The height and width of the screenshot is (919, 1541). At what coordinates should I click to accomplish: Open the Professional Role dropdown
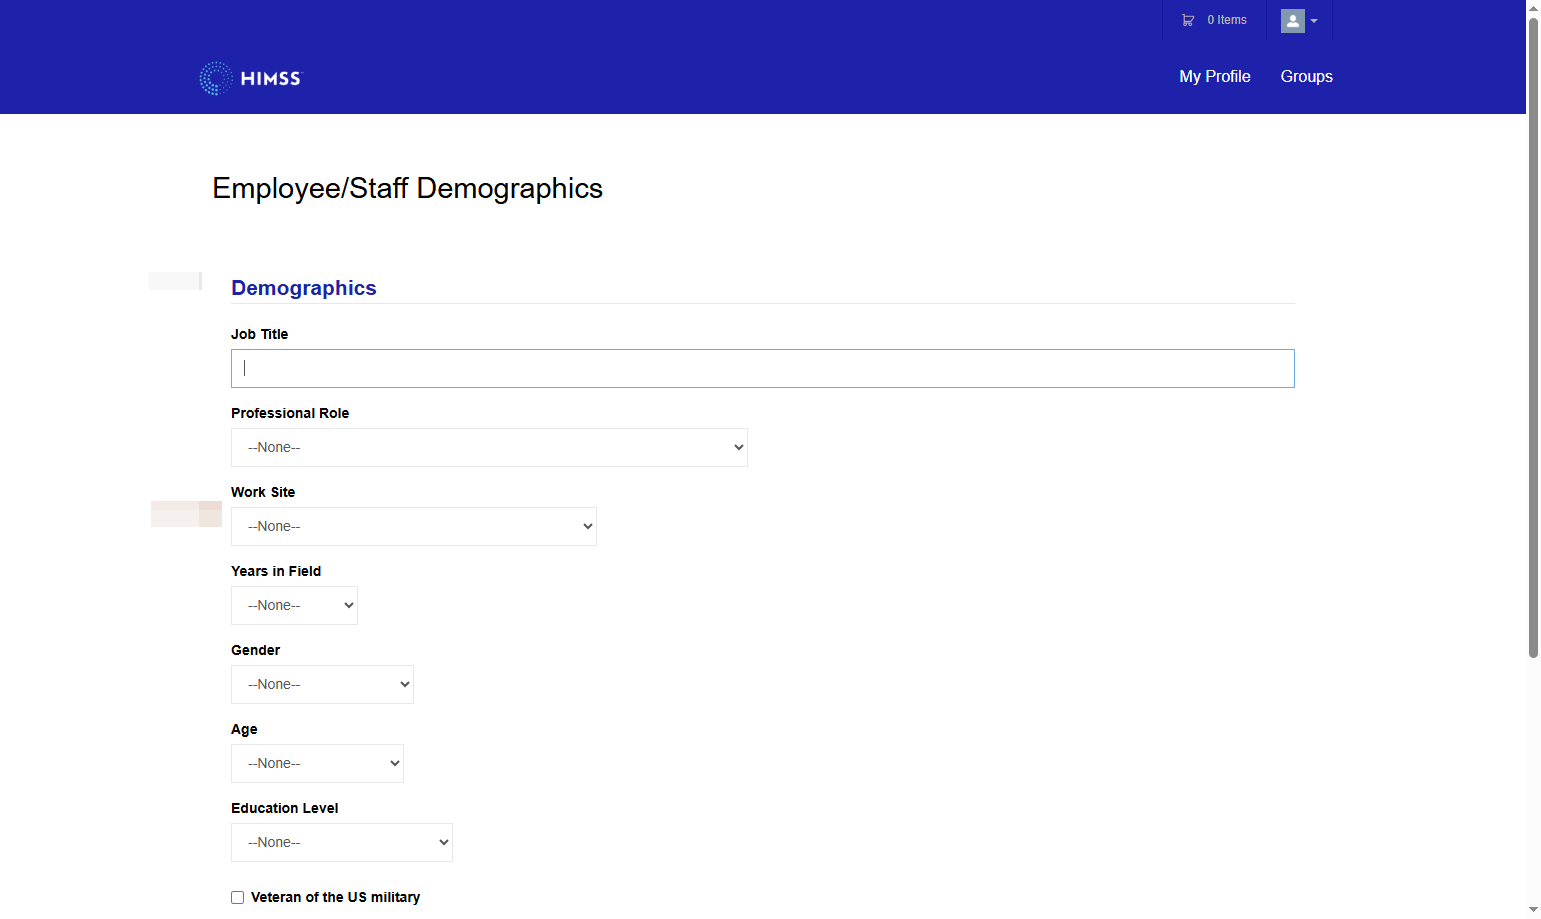(x=489, y=447)
